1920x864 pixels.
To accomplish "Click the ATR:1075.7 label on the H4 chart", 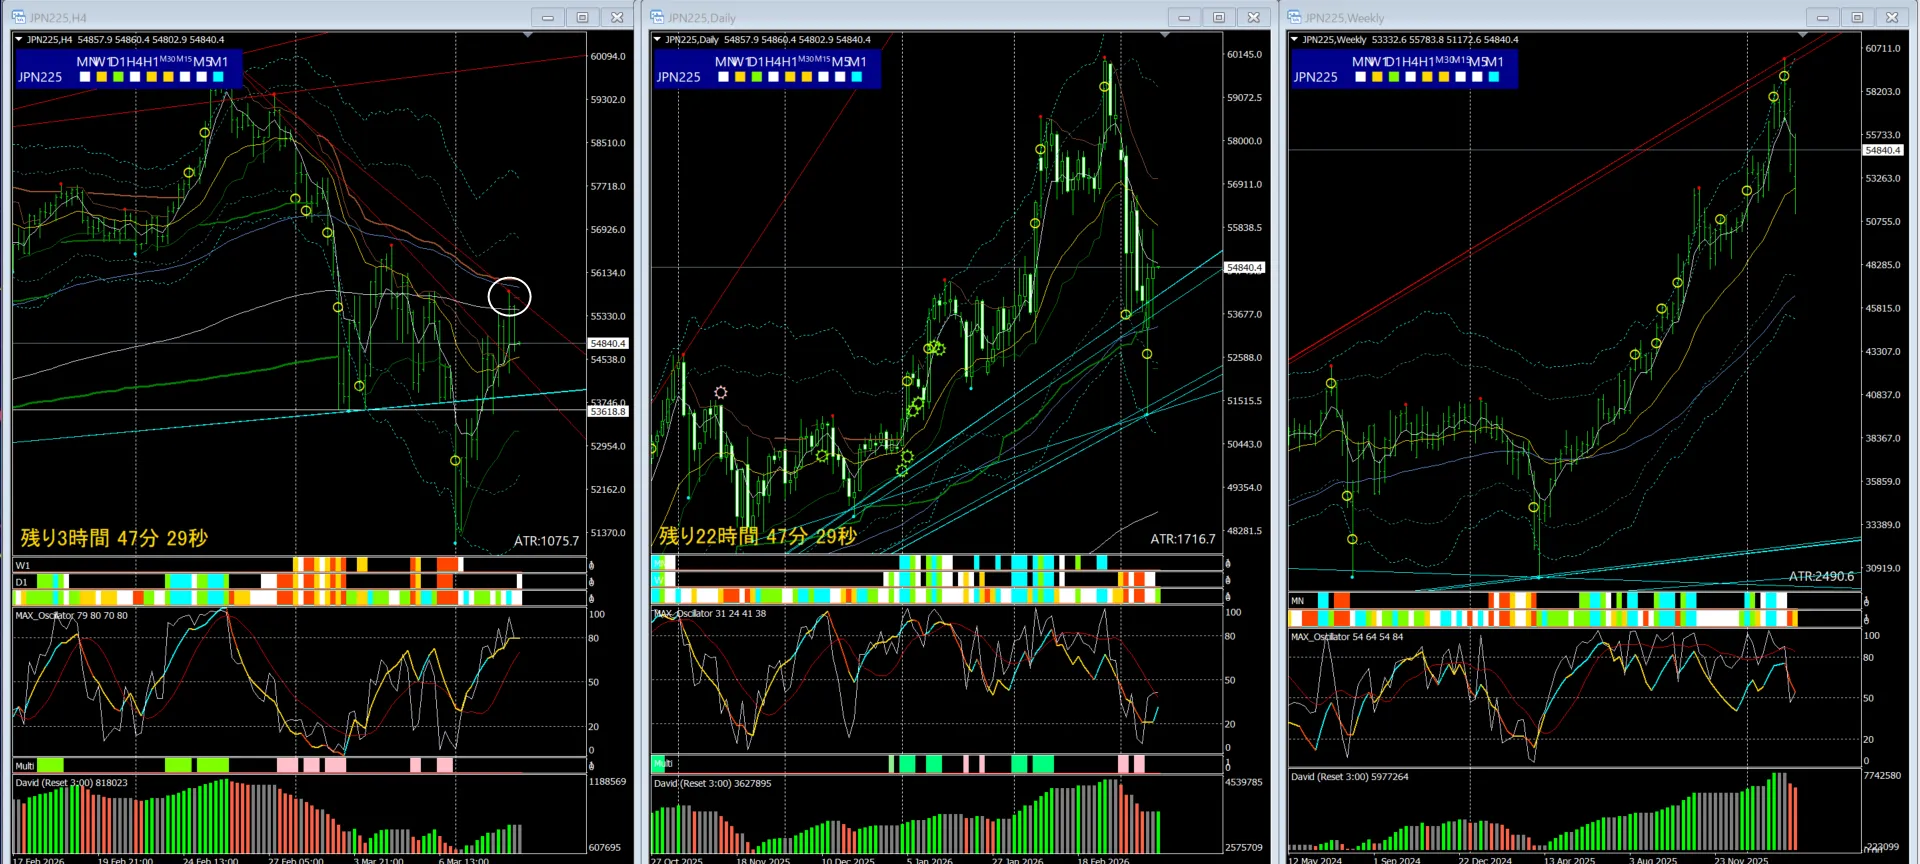I will pyautogui.click(x=546, y=541).
